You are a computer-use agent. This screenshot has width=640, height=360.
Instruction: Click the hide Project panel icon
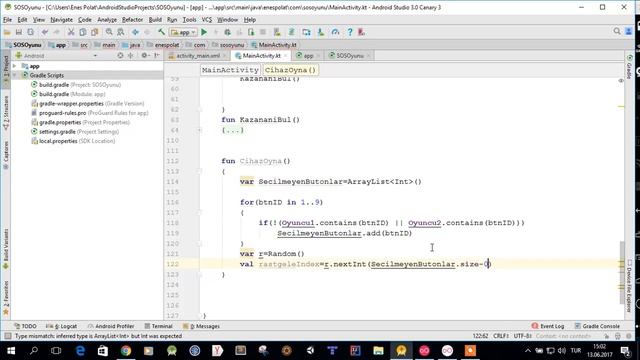tap(157, 56)
